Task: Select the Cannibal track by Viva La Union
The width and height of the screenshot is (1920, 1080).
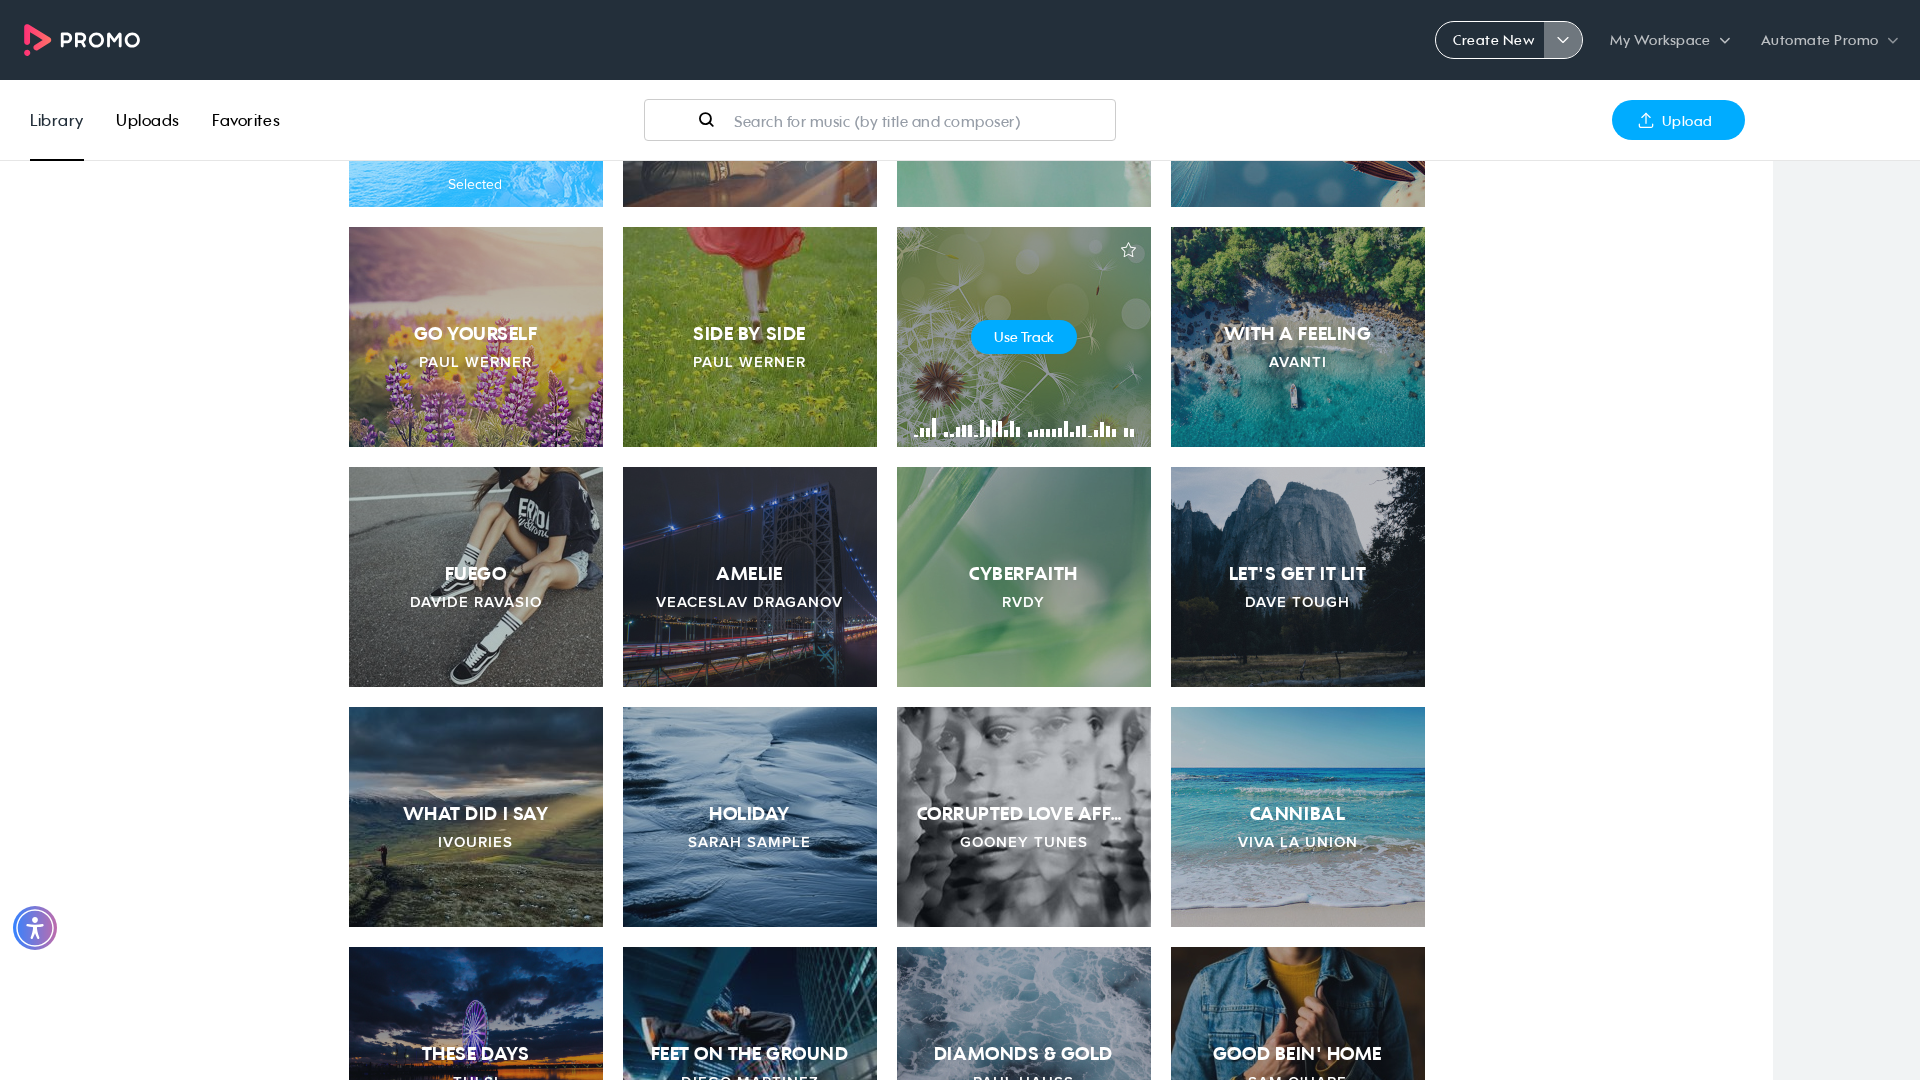Action: [x=1298, y=817]
